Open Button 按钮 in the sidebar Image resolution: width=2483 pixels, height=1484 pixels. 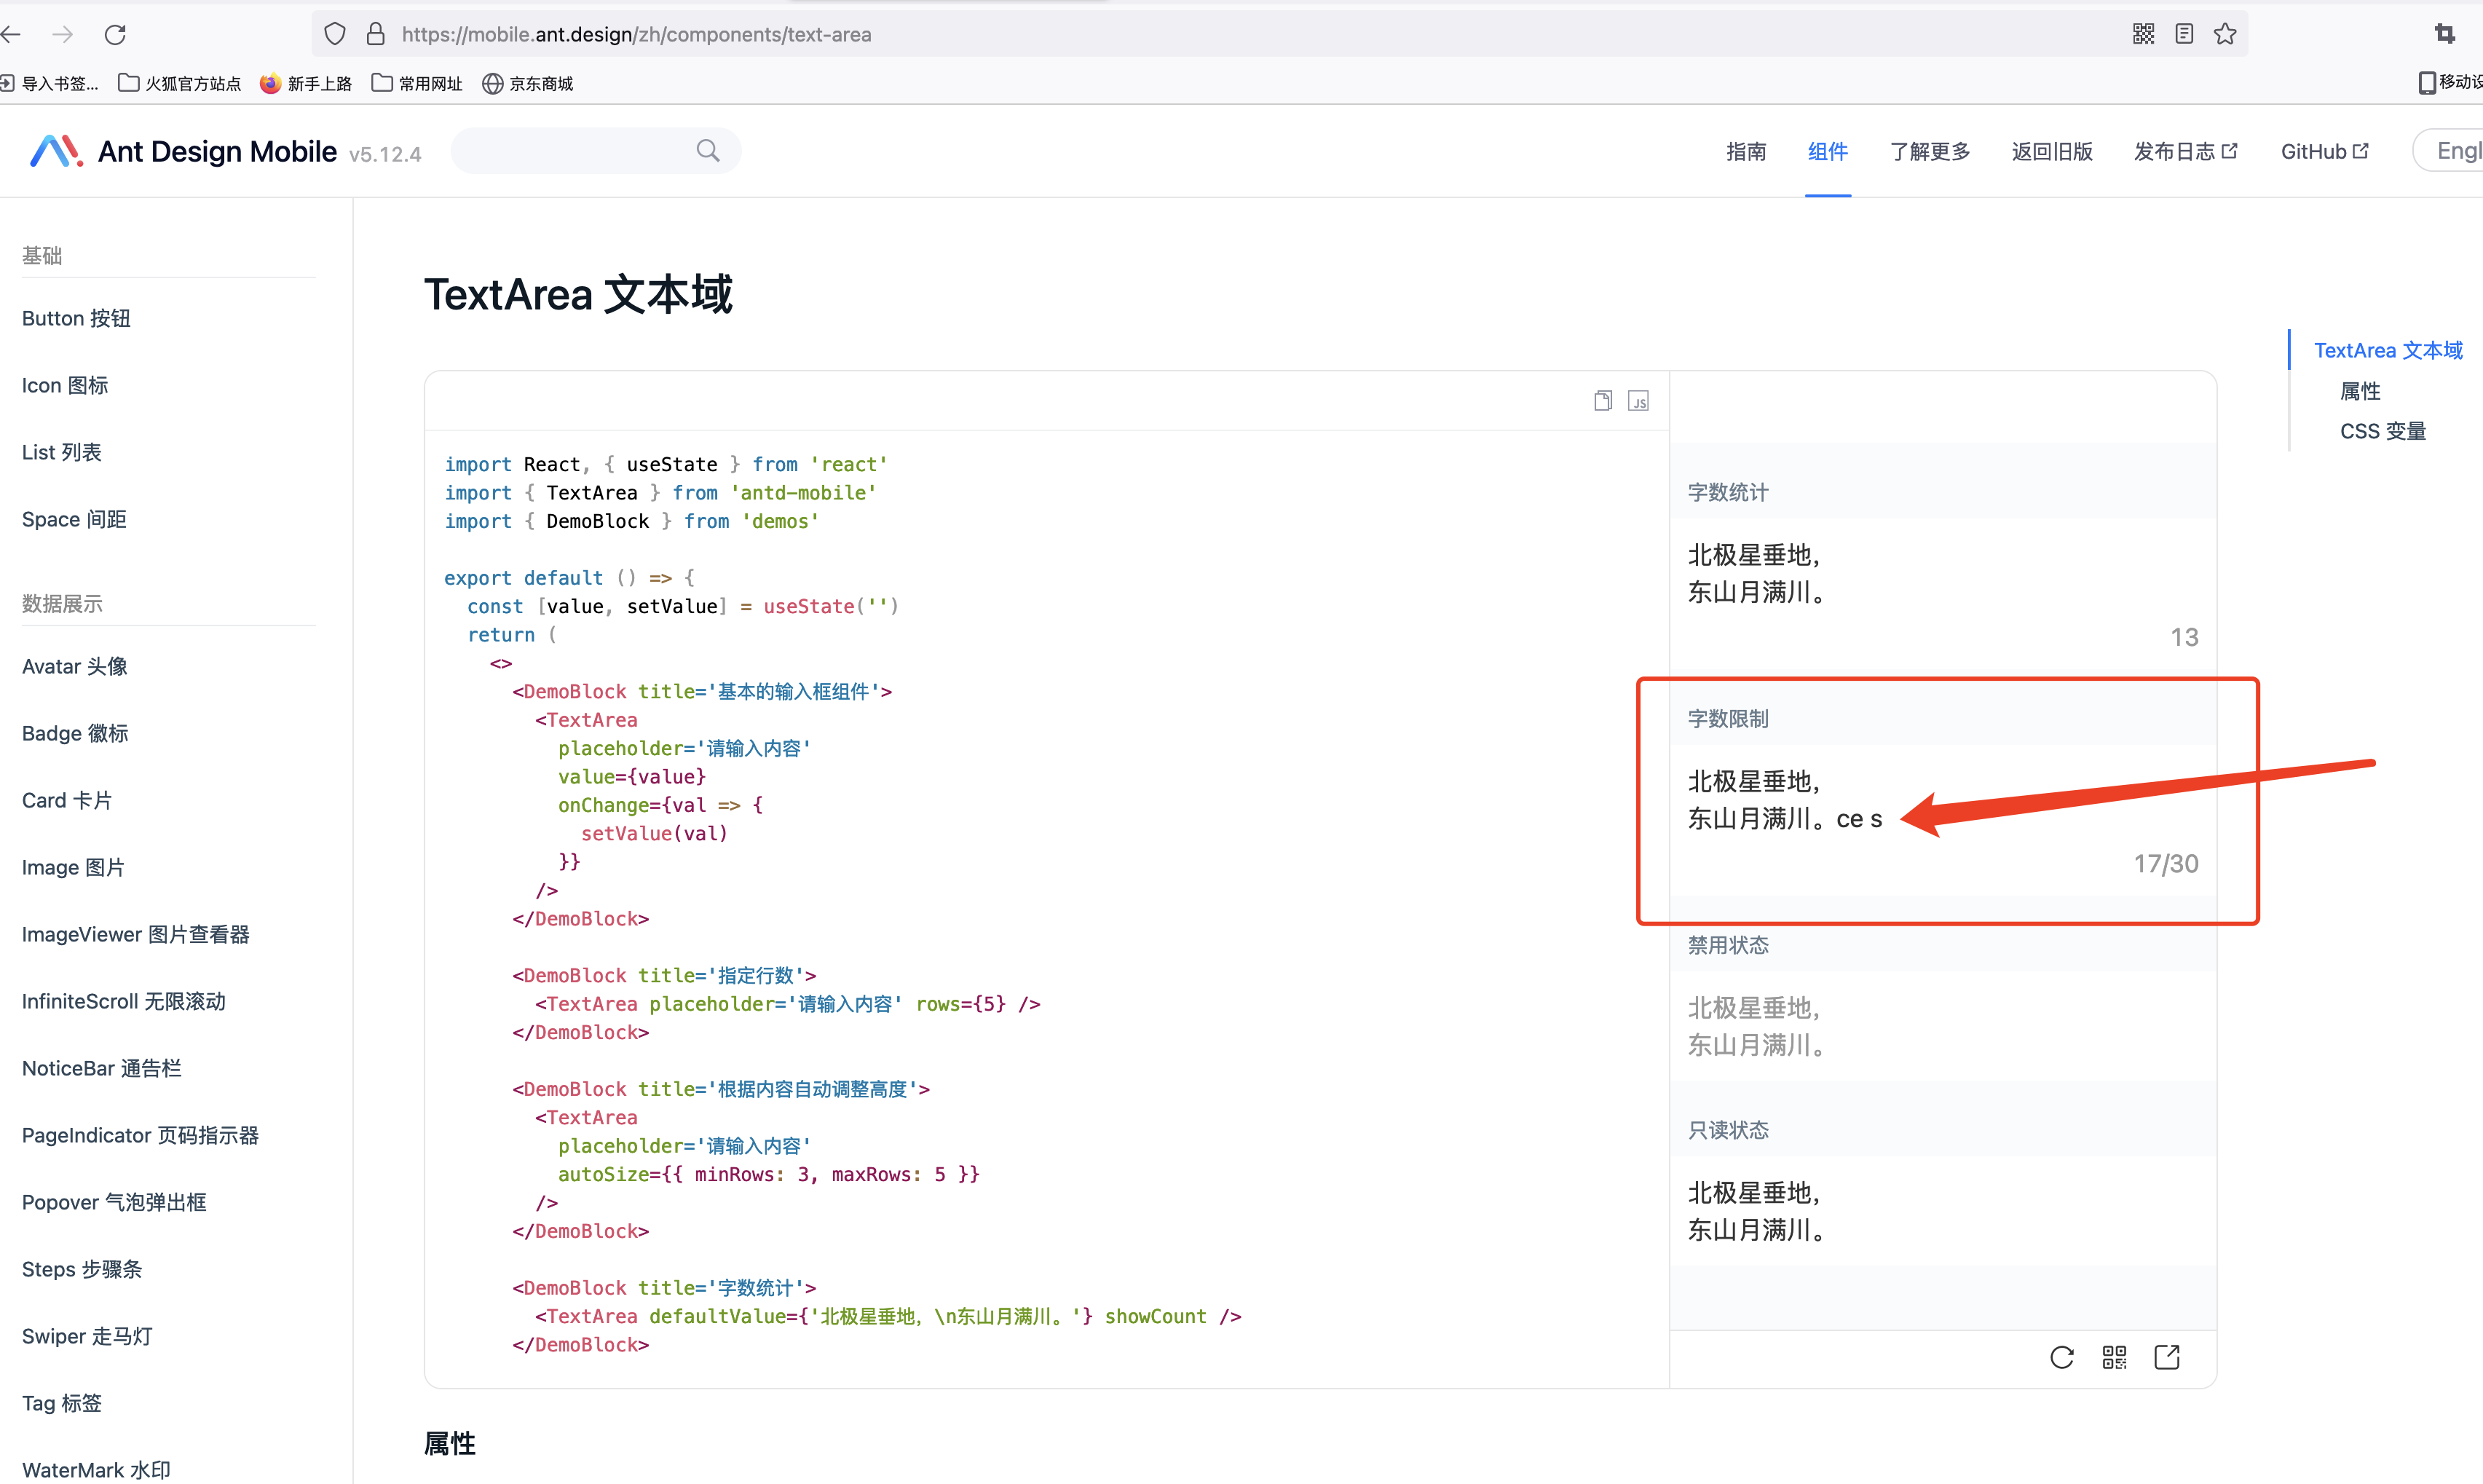click(76, 318)
